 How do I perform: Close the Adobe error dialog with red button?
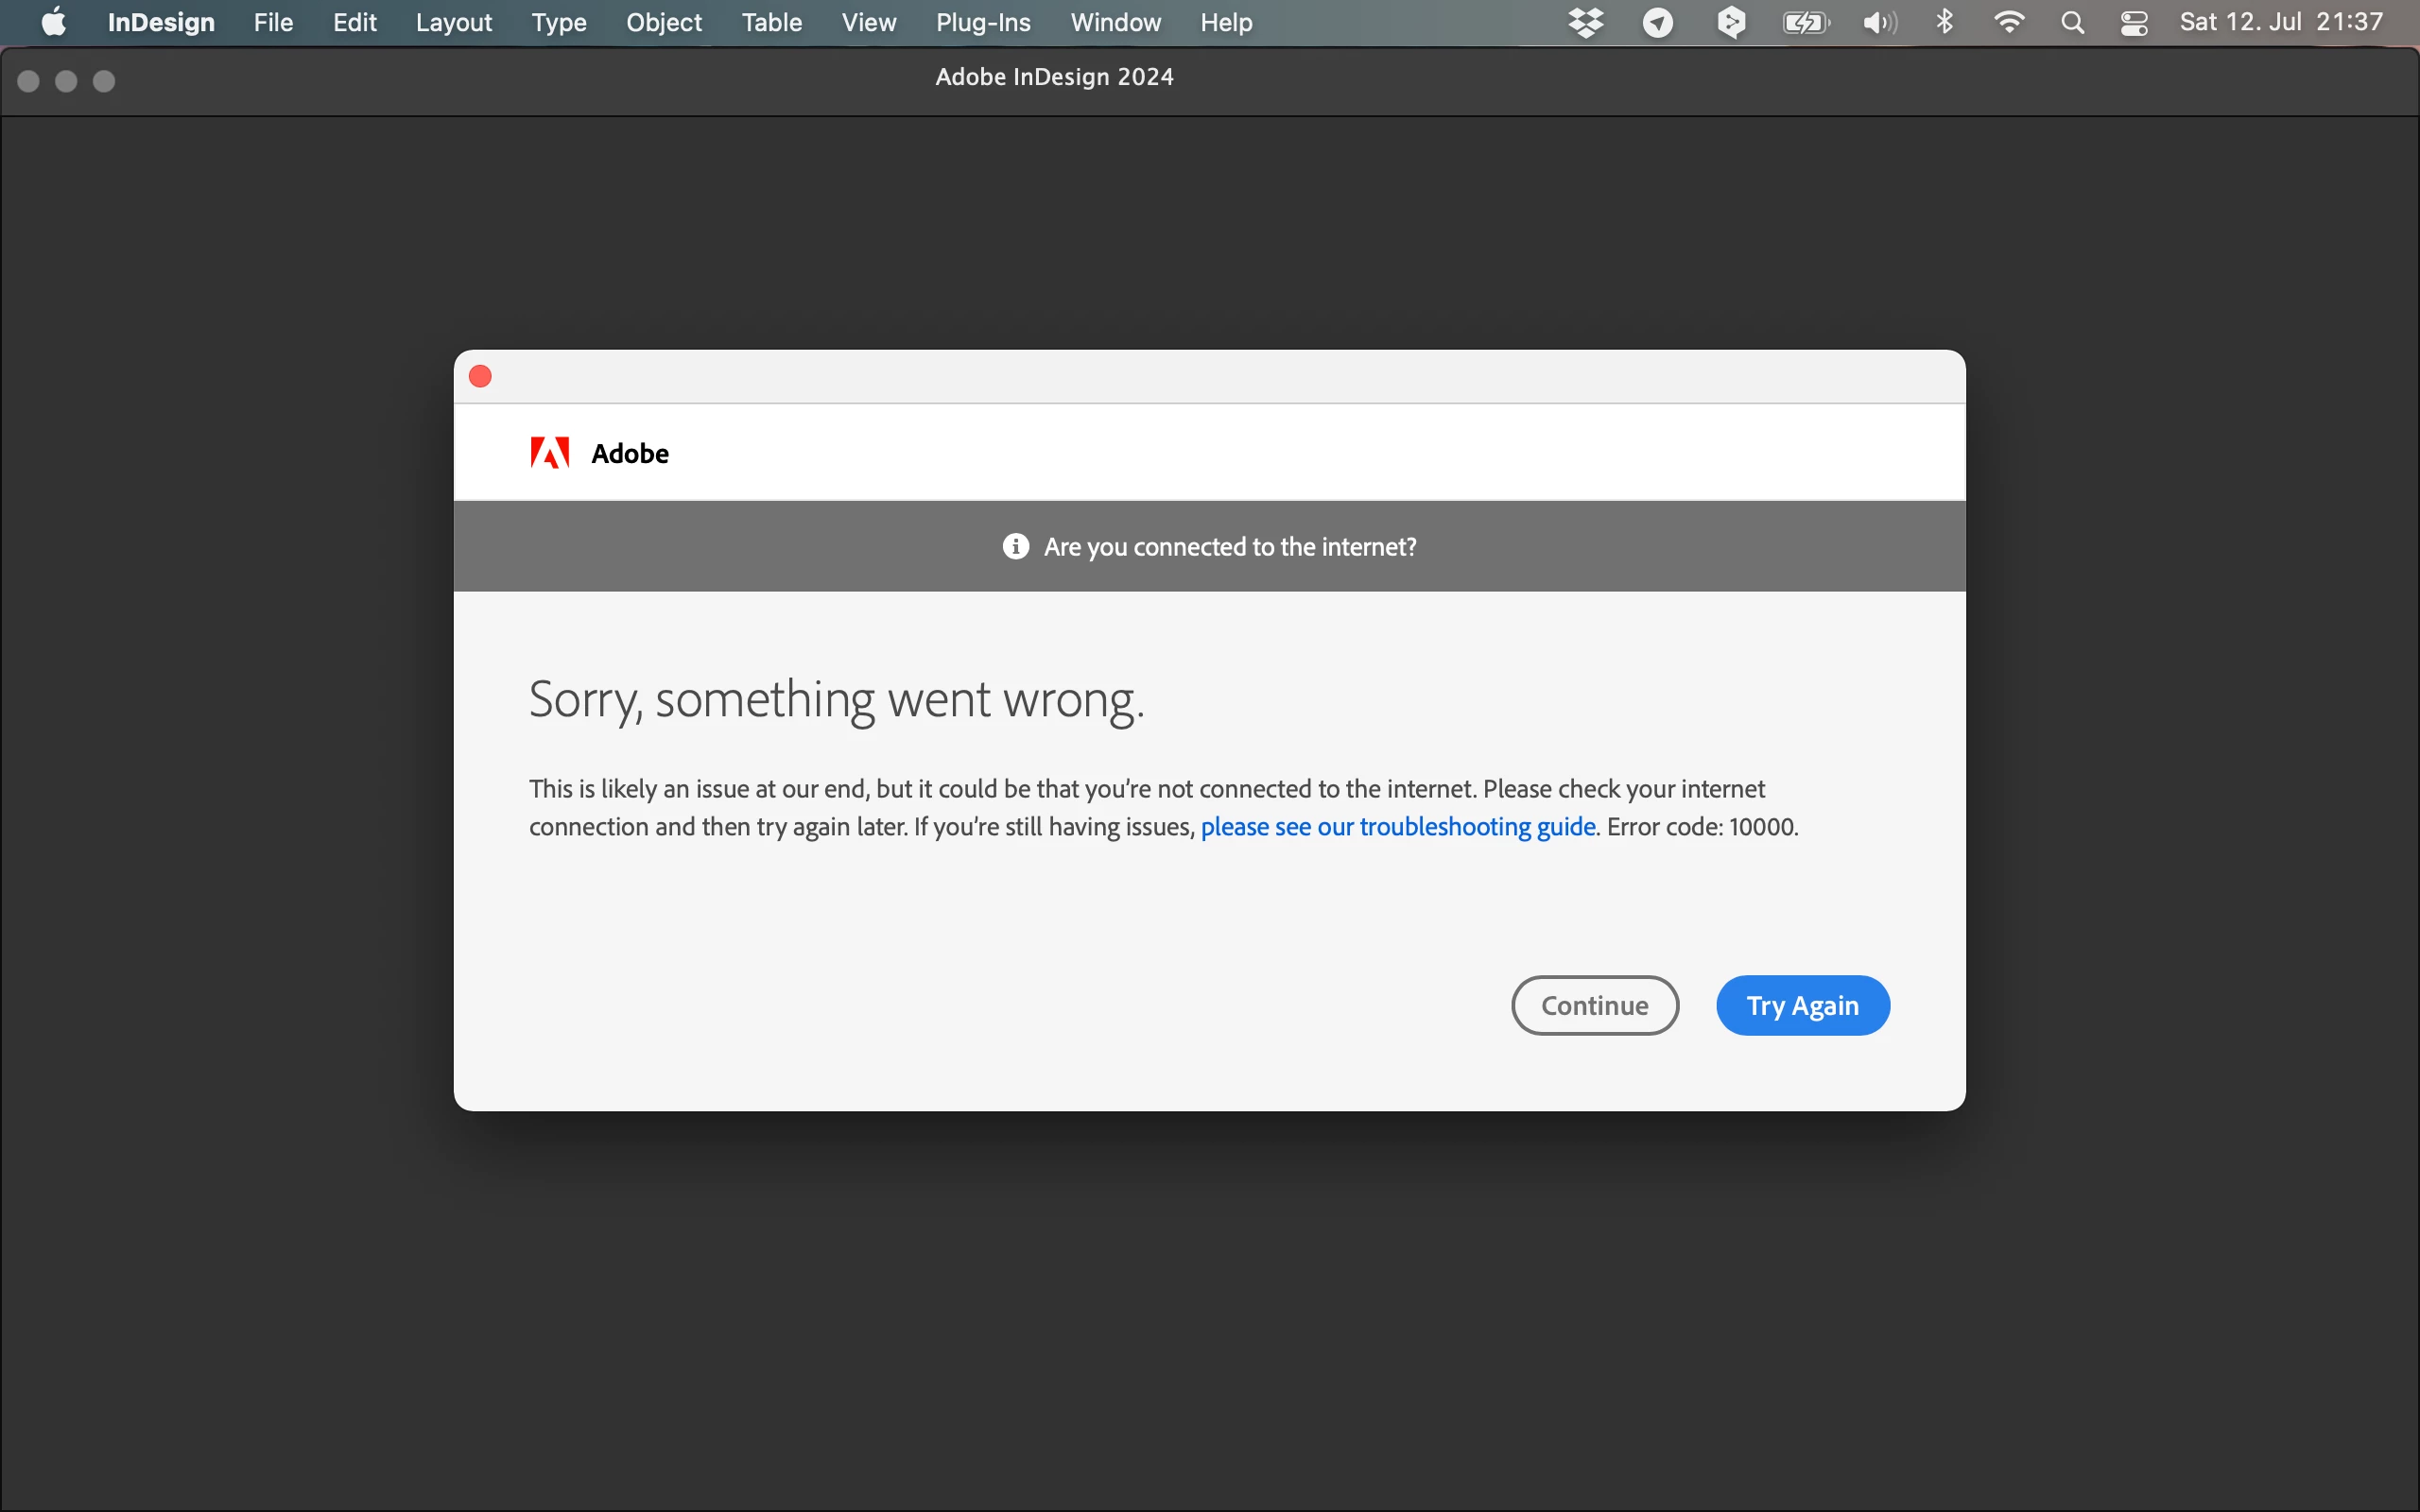coord(480,376)
